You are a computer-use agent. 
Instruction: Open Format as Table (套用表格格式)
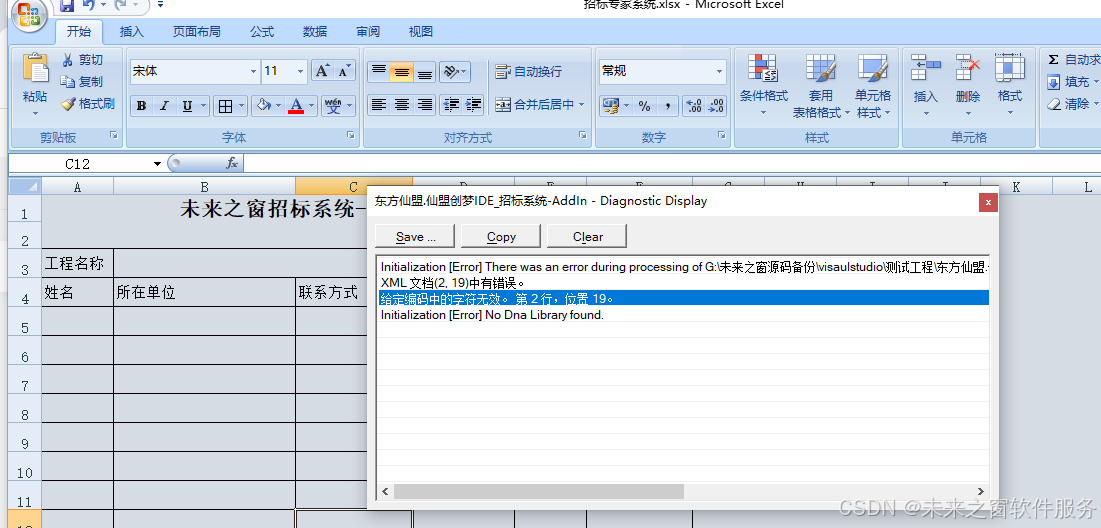coord(821,84)
